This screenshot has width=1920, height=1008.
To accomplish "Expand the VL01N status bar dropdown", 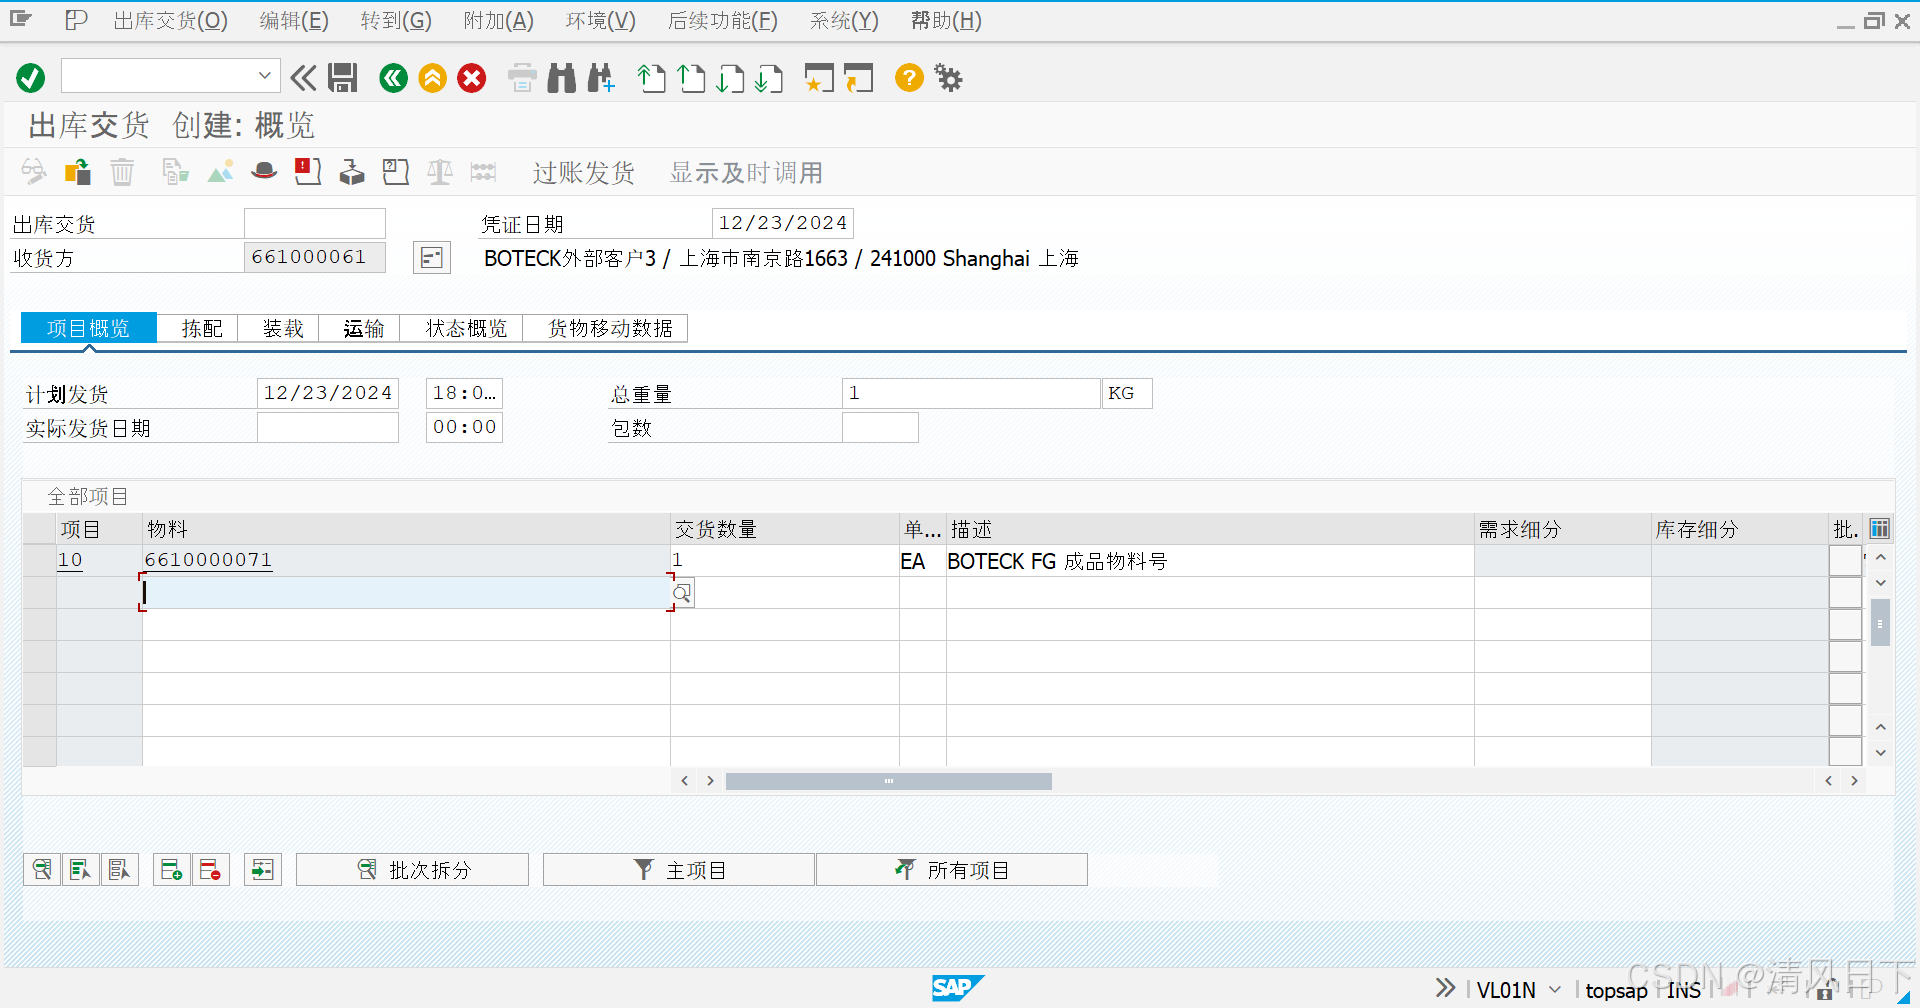I will 1555,989.
